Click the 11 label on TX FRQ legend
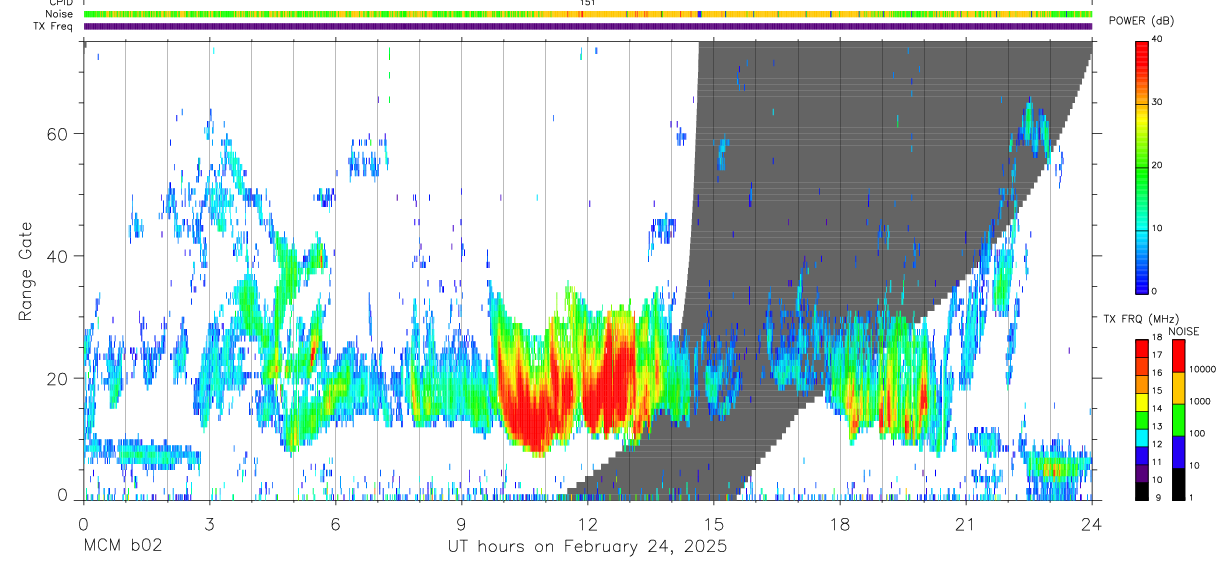Screen dimensions: 1228x567 click(1156, 462)
